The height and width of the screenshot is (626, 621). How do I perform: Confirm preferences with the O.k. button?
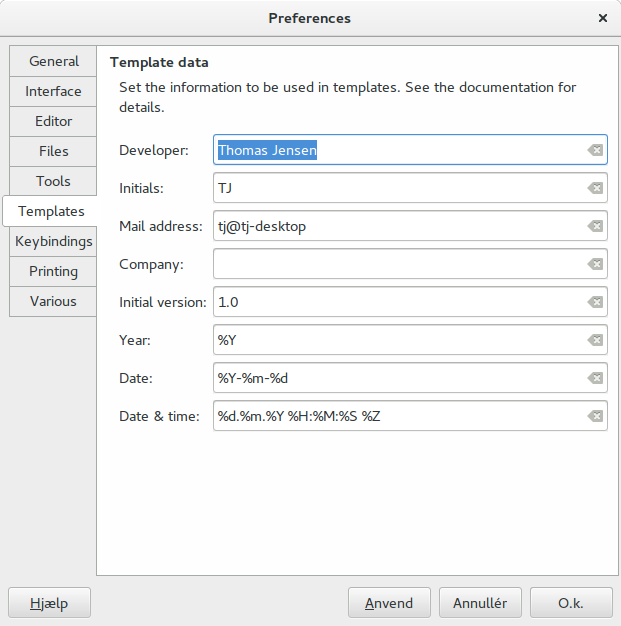(571, 603)
